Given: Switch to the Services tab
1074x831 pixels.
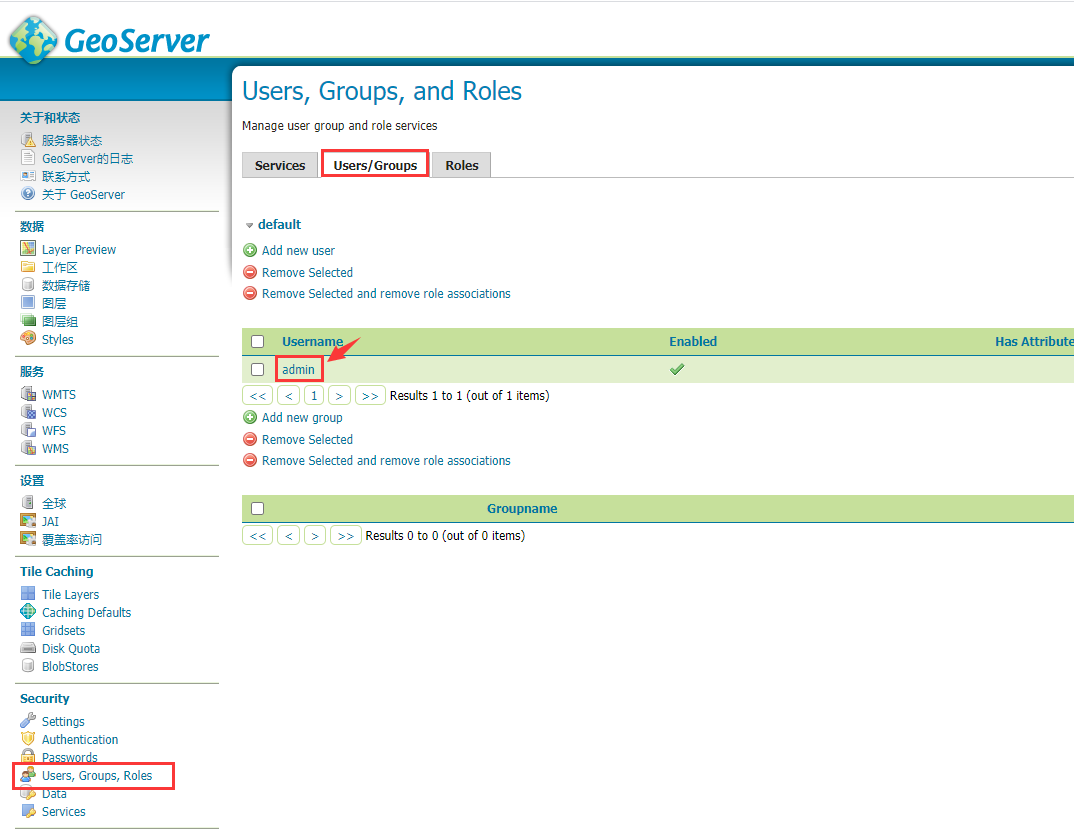Looking at the screenshot, I should [279, 164].
